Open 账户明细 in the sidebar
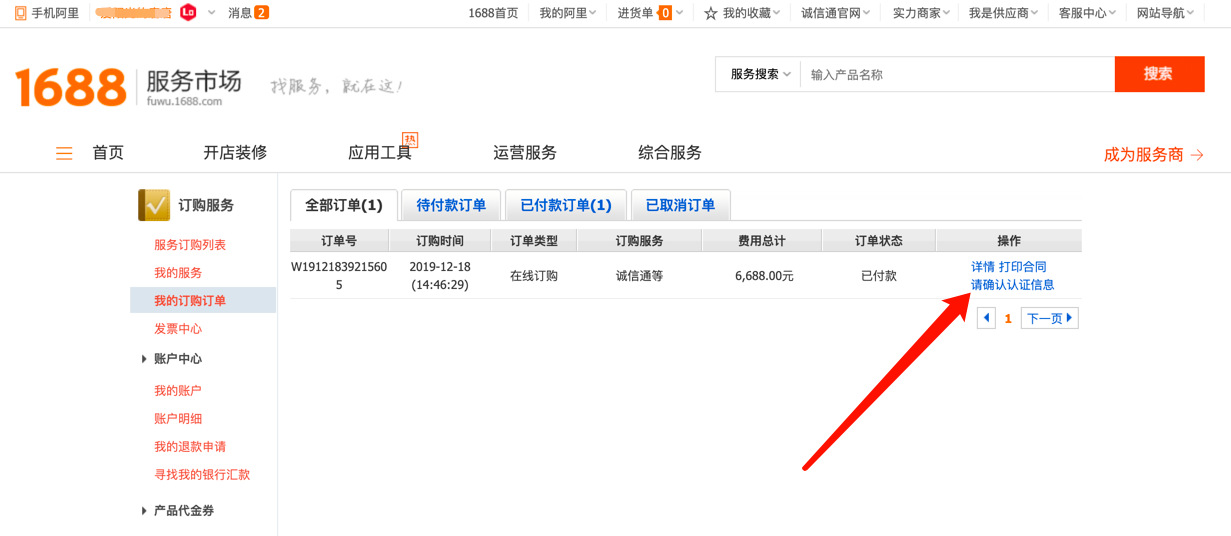Image resolution: width=1231 pixels, height=536 pixels. (x=178, y=419)
